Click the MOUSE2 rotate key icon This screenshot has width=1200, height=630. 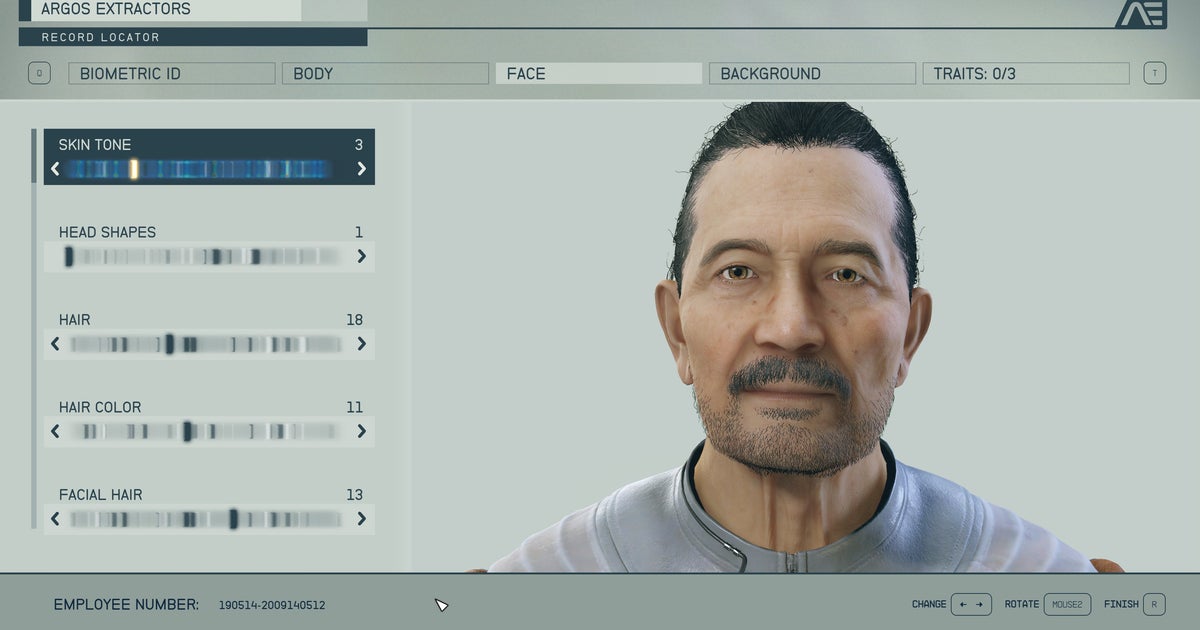pos(1067,604)
